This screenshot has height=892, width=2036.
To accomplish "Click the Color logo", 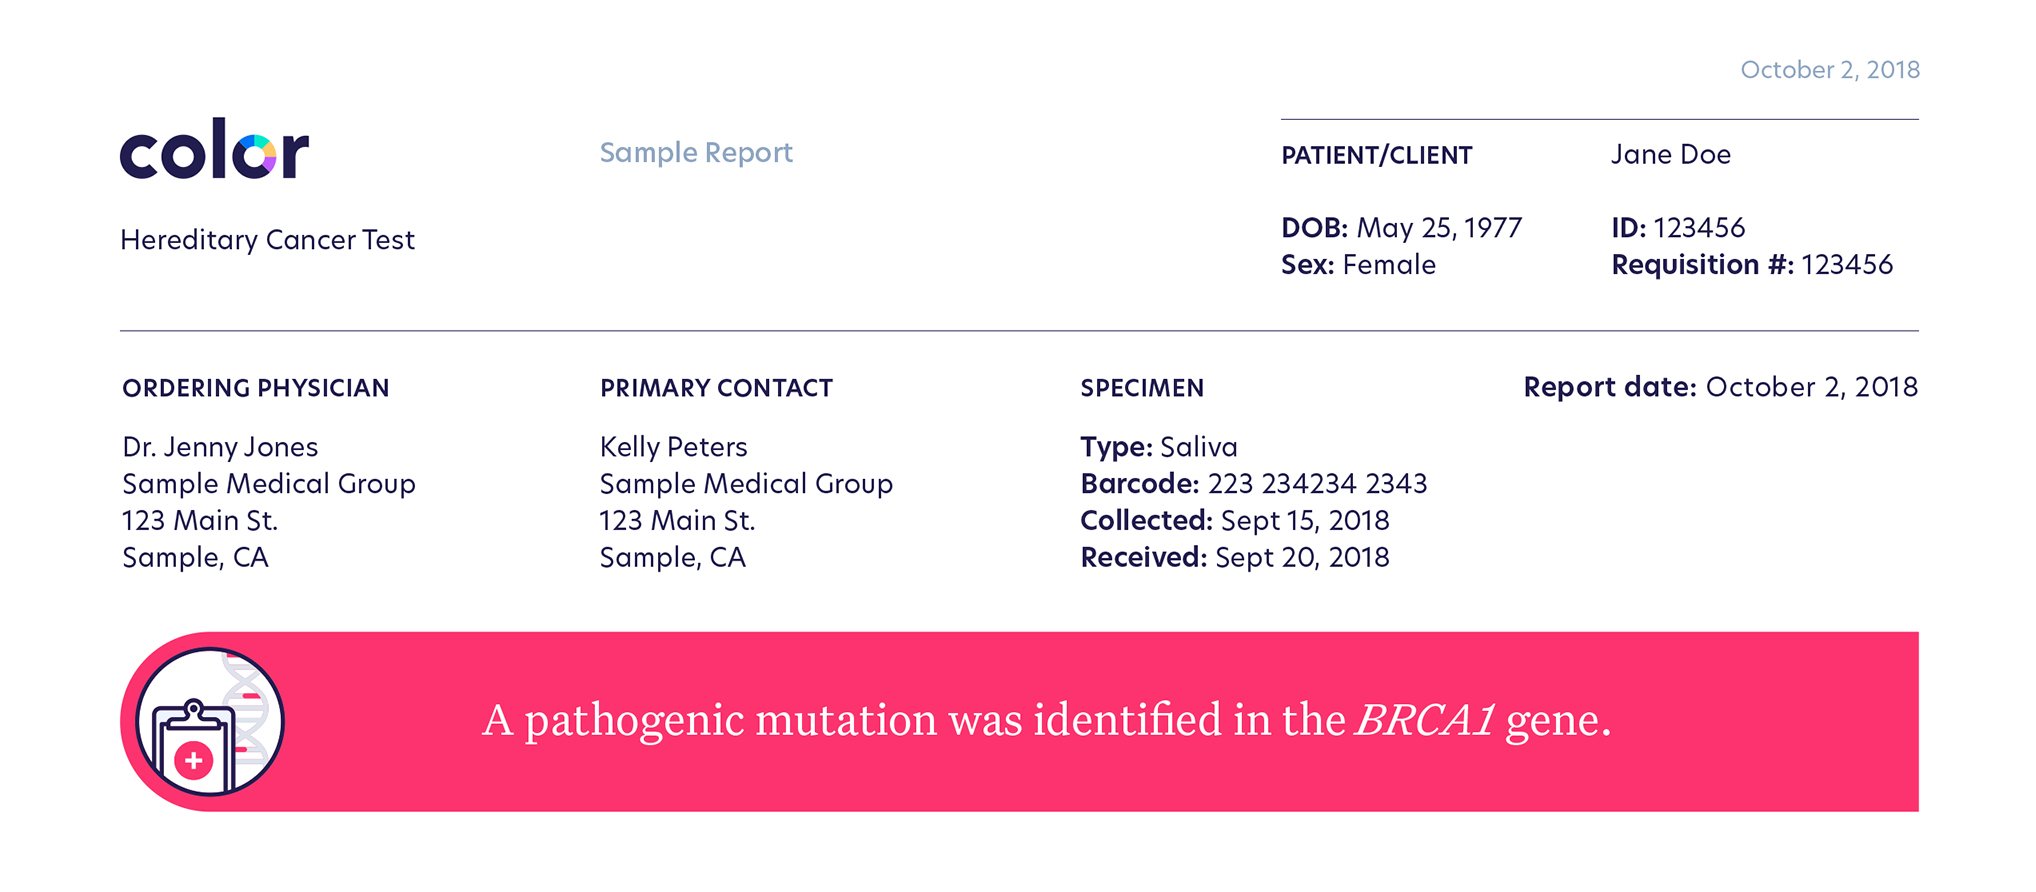I will (x=214, y=149).
